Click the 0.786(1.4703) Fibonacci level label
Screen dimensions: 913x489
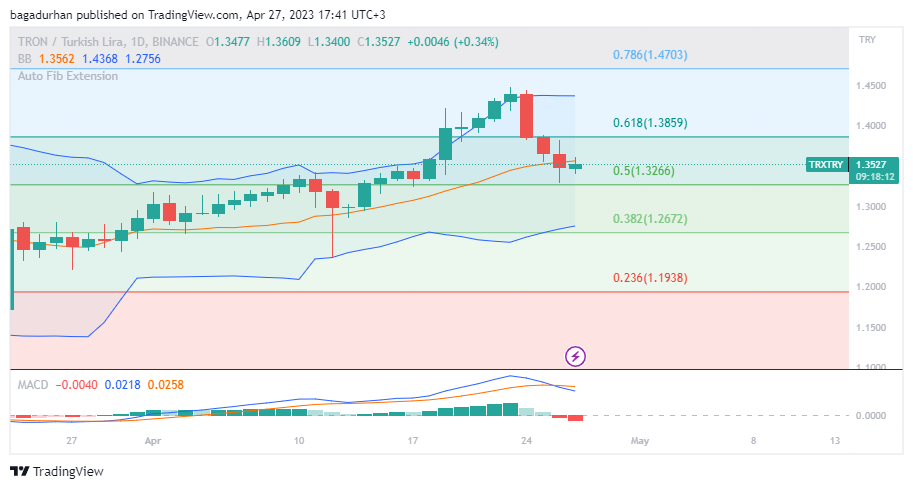click(x=650, y=55)
